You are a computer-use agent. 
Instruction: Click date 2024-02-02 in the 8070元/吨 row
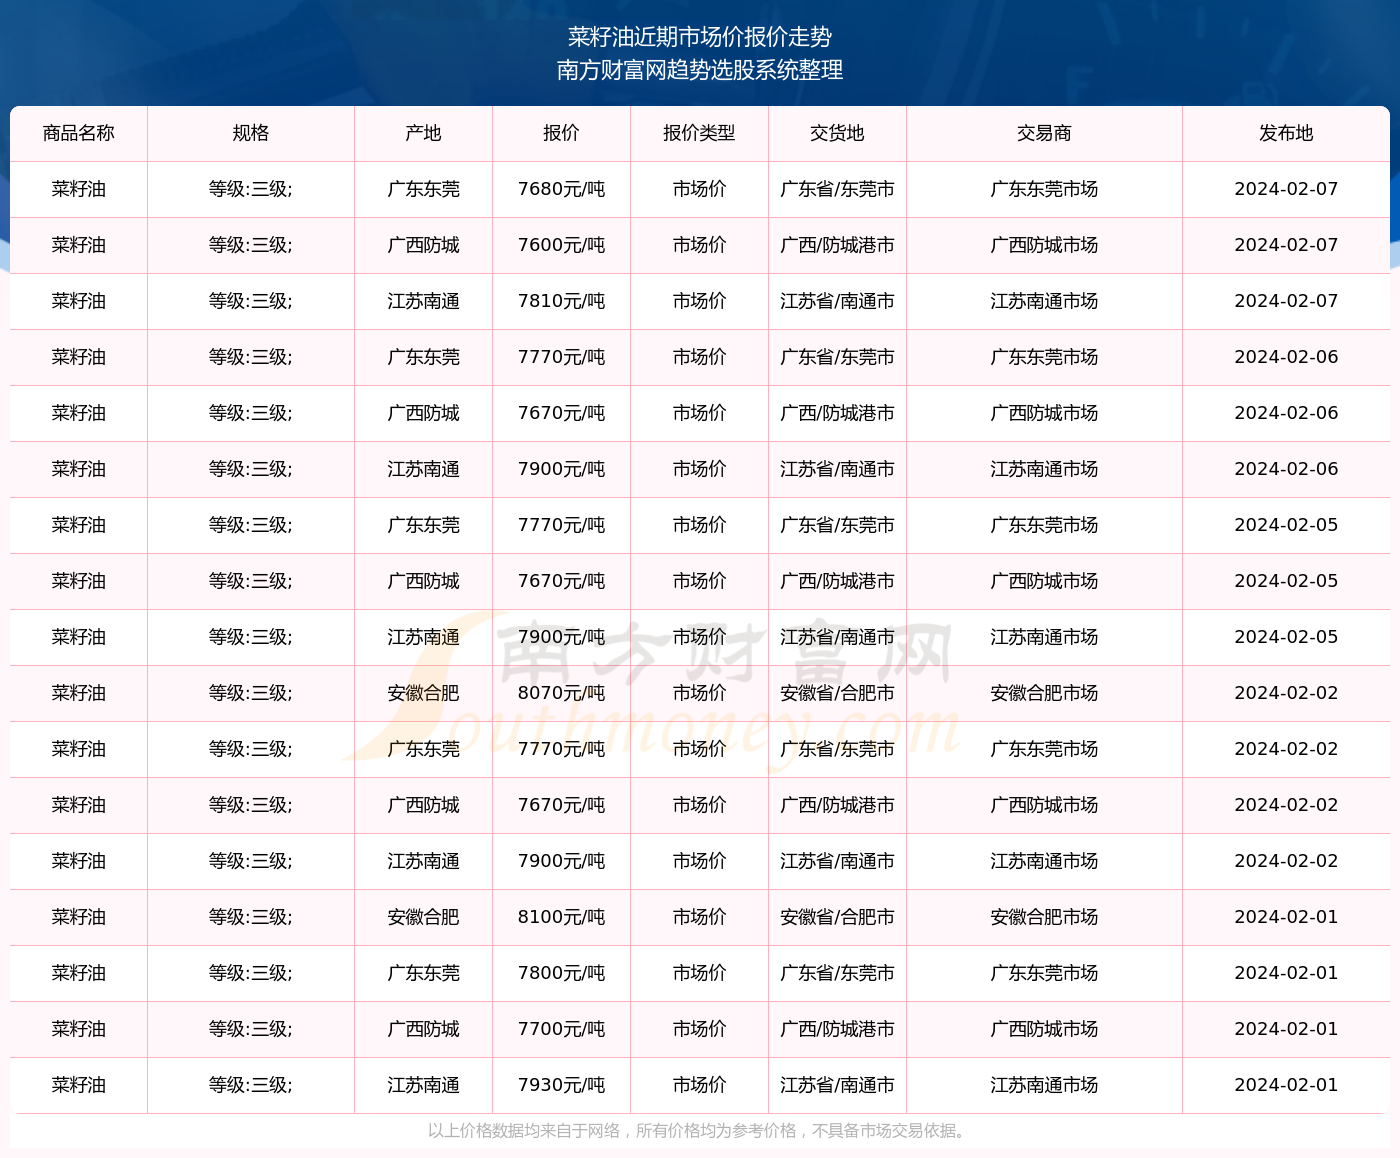click(x=1287, y=693)
